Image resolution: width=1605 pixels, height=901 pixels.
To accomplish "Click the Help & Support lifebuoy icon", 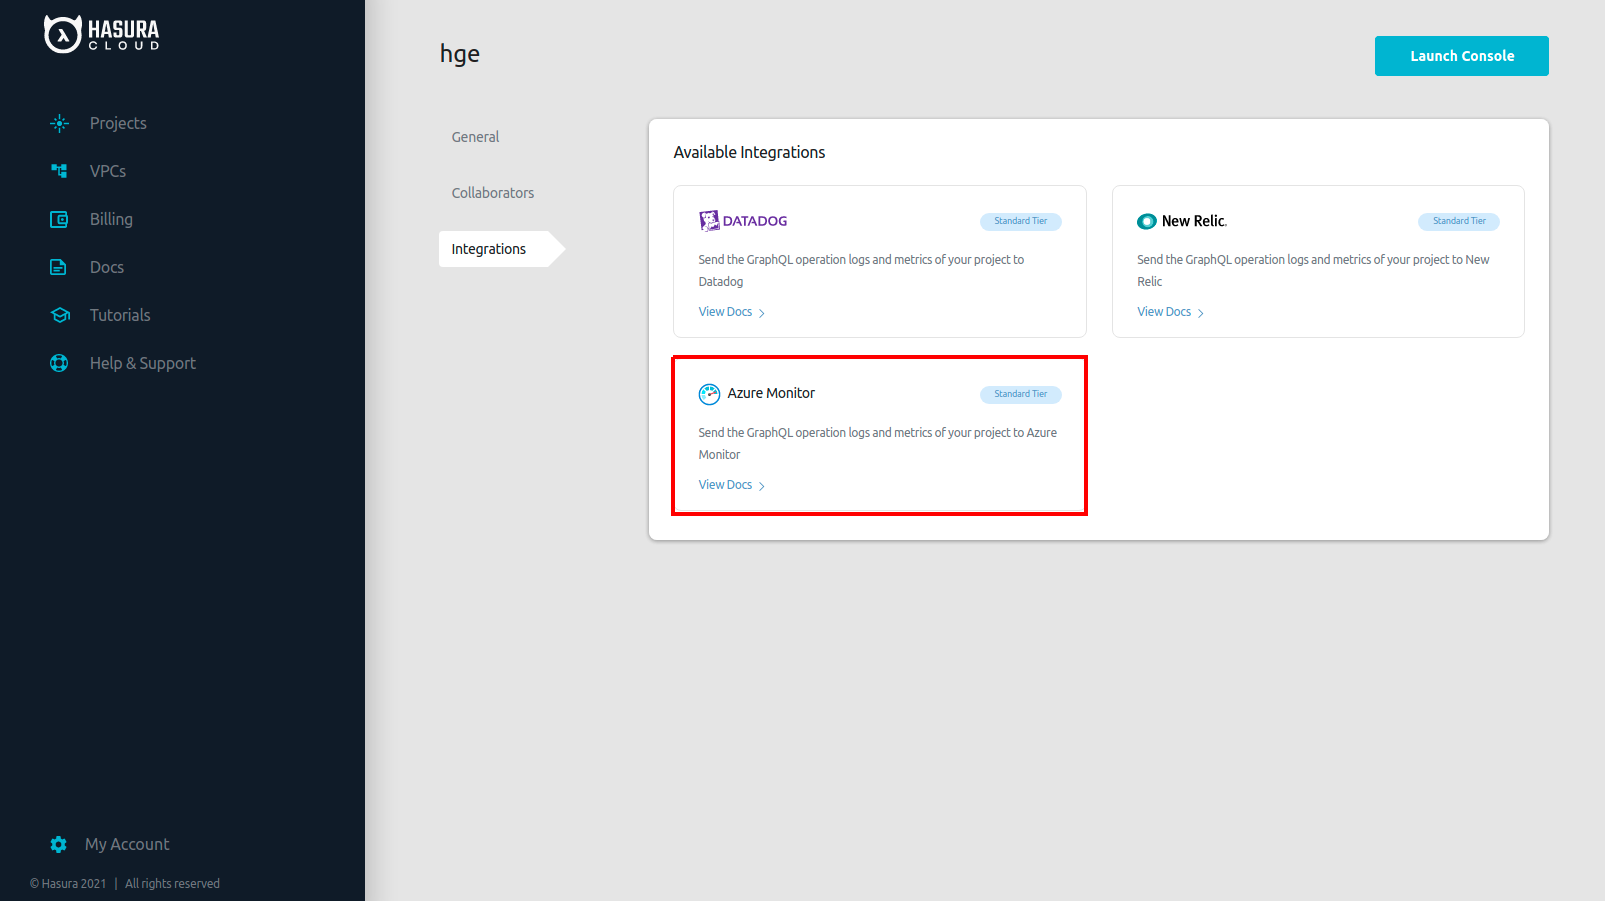I will (60, 363).
